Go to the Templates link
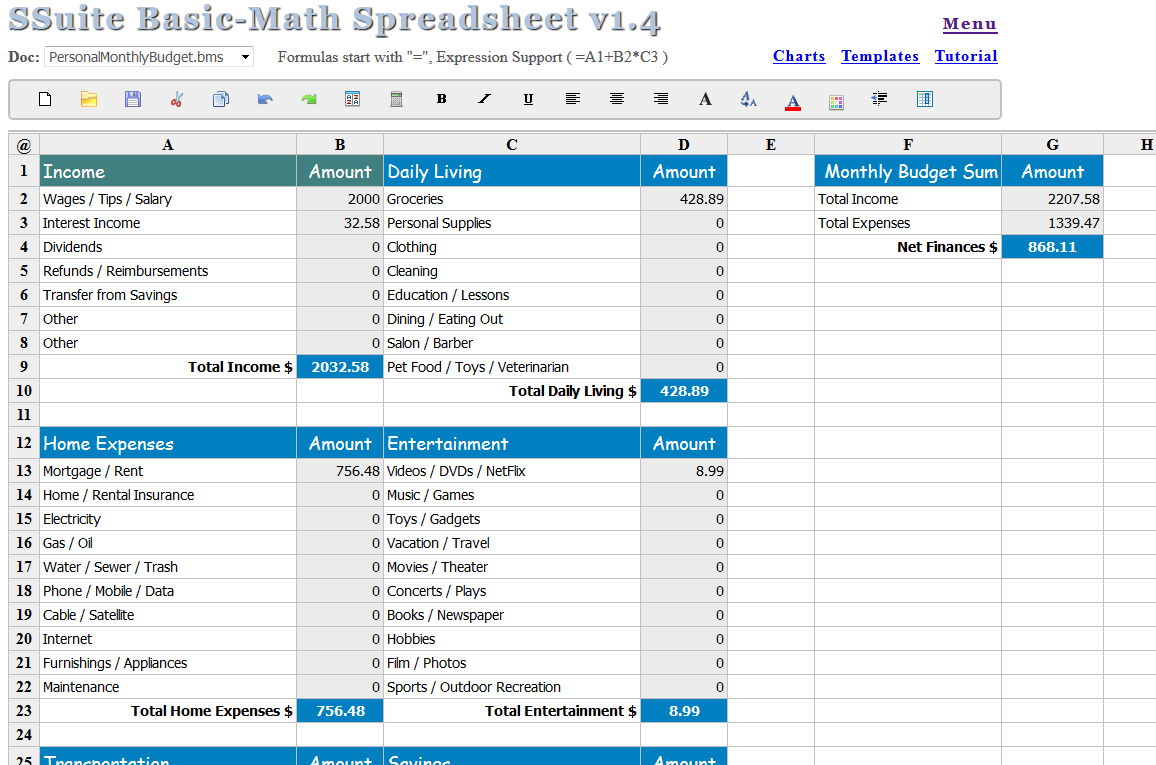The height and width of the screenshot is (765, 1156). click(x=880, y=56)
